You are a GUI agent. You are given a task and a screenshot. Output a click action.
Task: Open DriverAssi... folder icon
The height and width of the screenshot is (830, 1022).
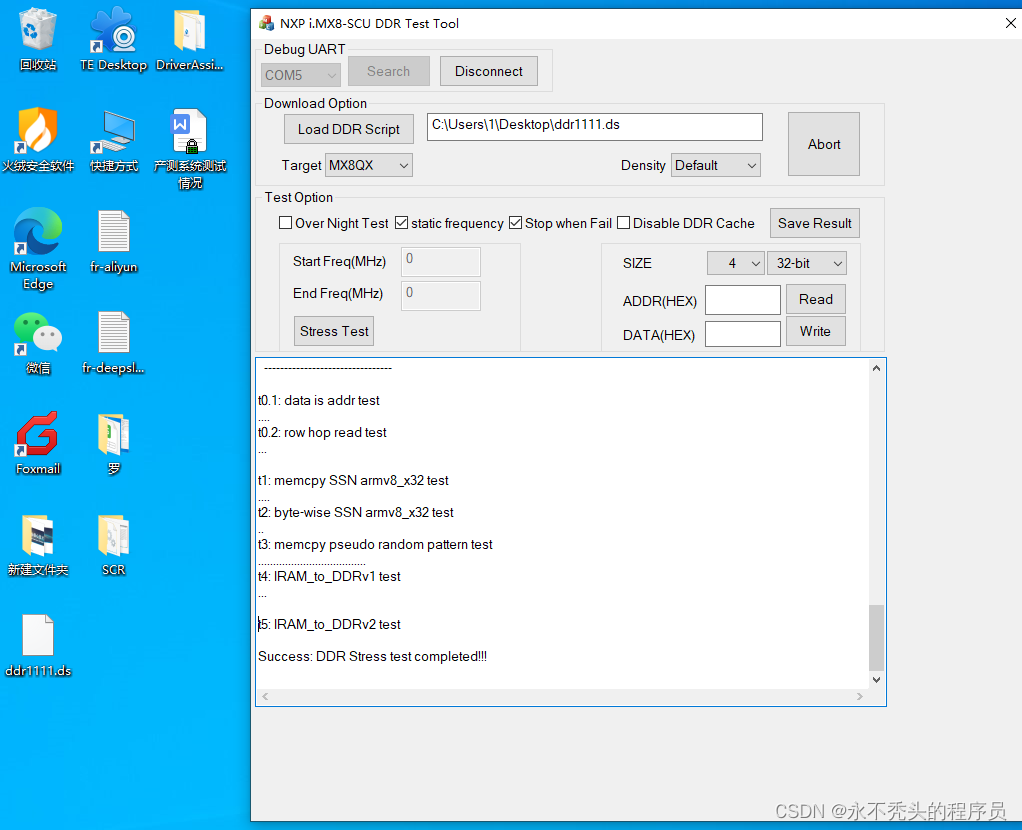(190, 39)
